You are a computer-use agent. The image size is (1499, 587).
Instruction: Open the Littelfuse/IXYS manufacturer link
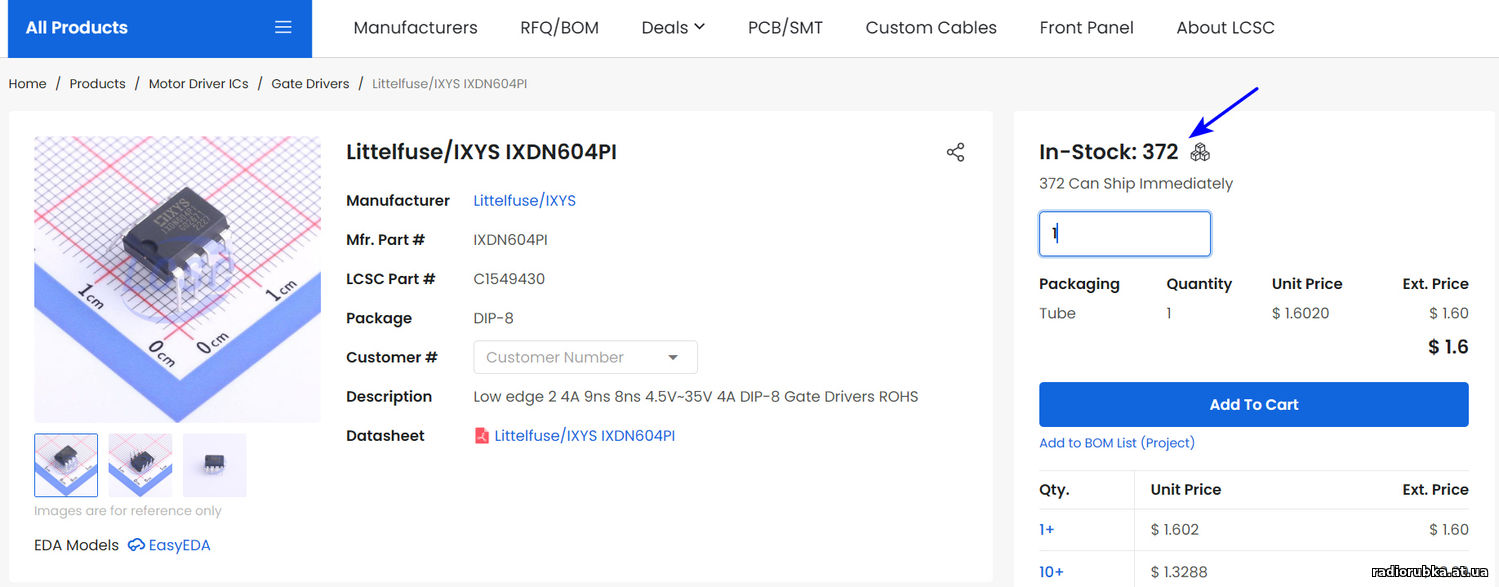tap(524, 201)
